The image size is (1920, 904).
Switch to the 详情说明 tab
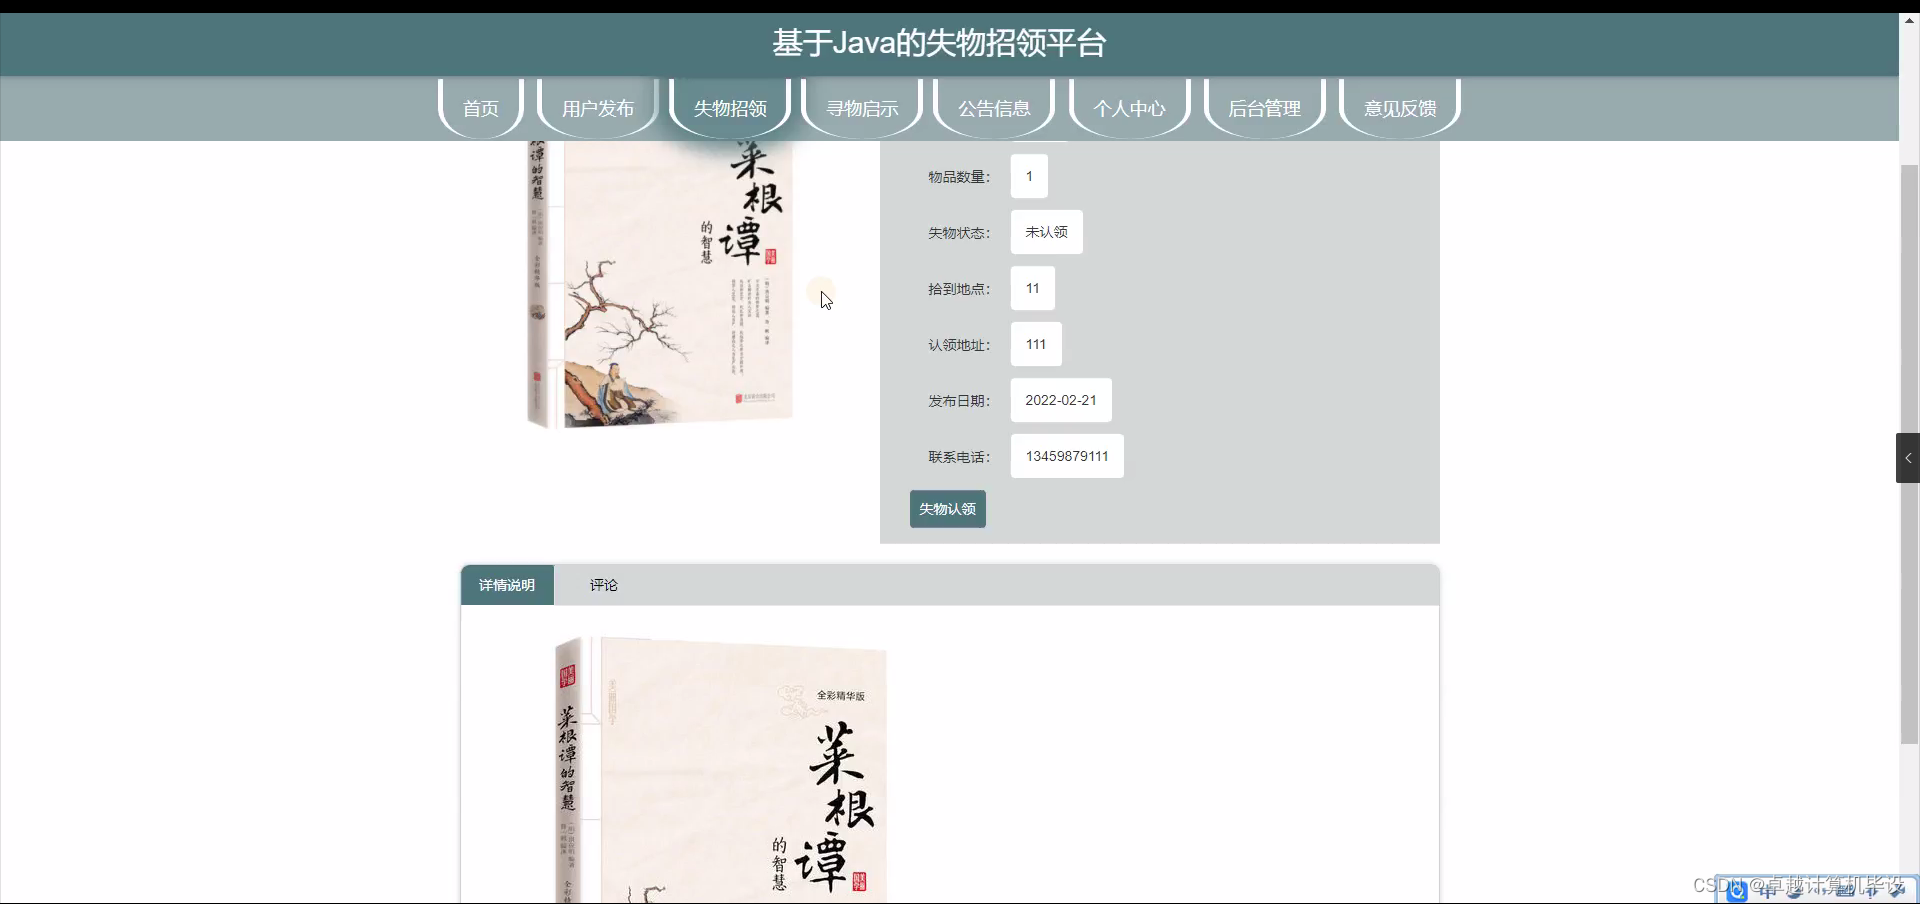507,585
